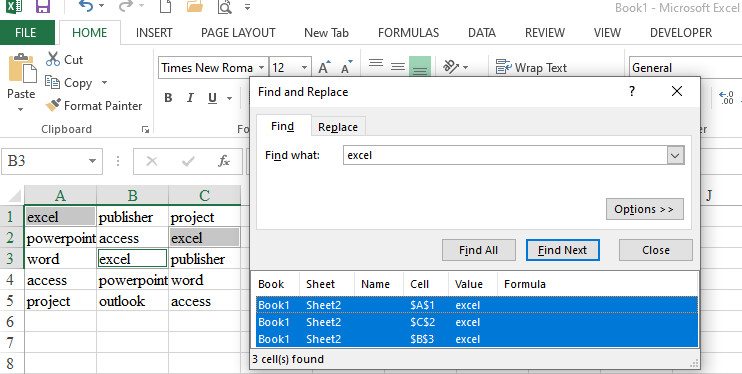Click the Orientation text angle icon
The height and width of the screenshot is (374, 742).
coord(451,67)
